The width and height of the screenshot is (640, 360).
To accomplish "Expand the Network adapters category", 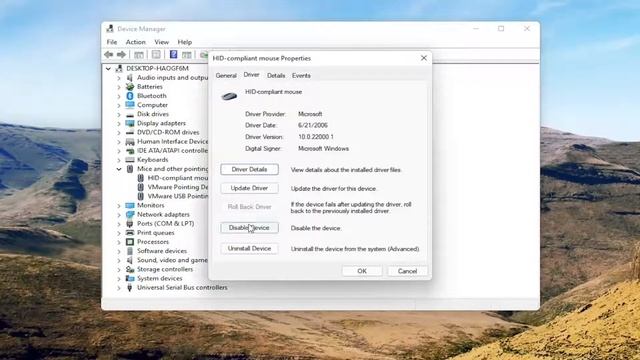I will tap(119, 215).
